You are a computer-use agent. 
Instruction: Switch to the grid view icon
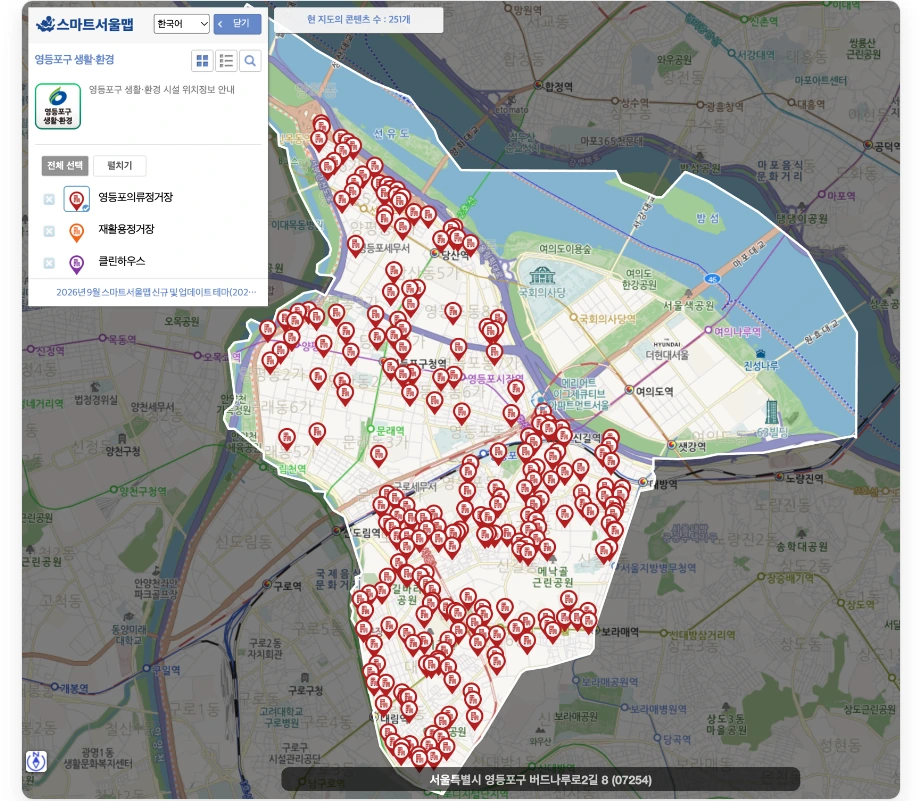(202, 61)
